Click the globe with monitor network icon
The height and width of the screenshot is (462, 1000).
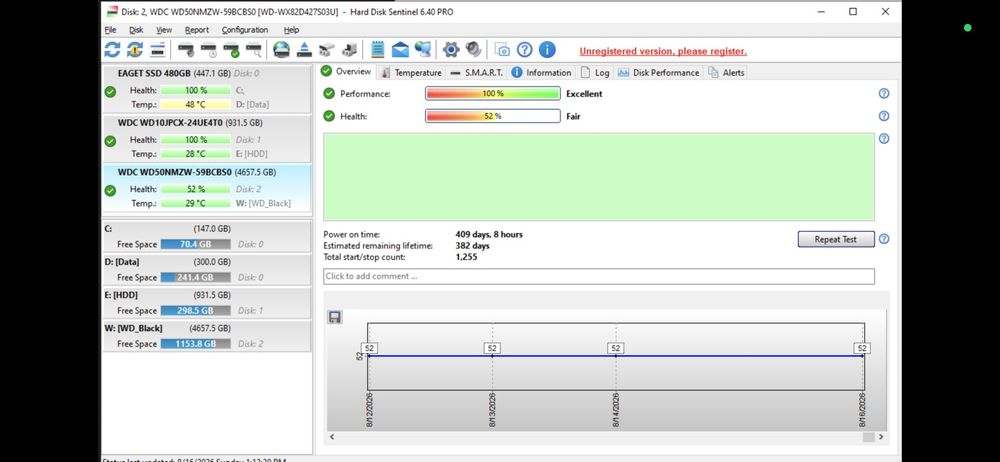pos(422,50)
